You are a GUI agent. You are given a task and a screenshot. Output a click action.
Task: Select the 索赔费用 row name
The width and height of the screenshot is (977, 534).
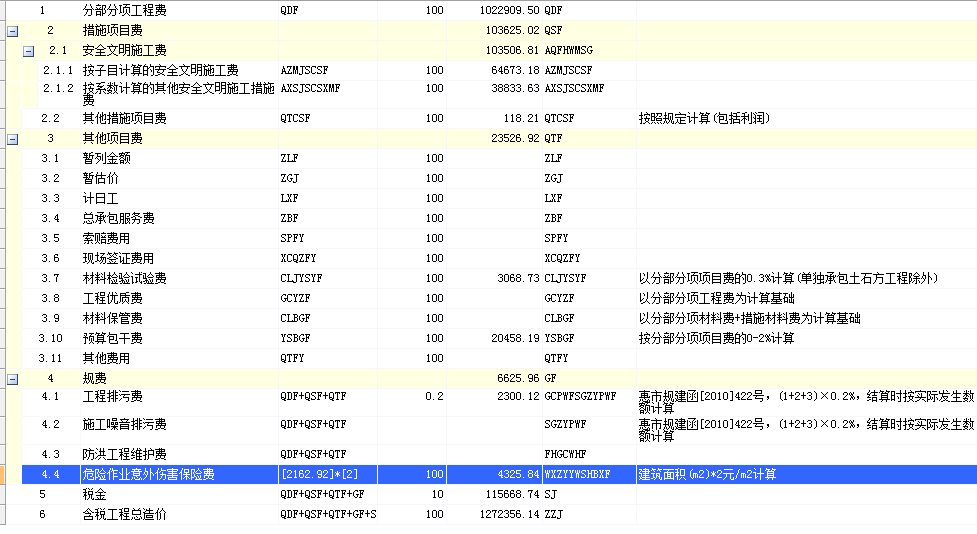click(x=107, y=238)
